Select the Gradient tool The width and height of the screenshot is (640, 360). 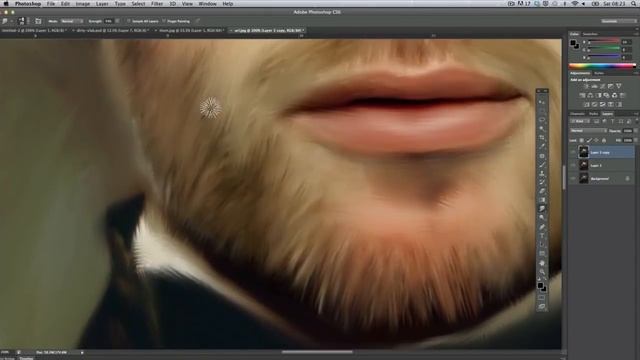(x=542, y=200)
